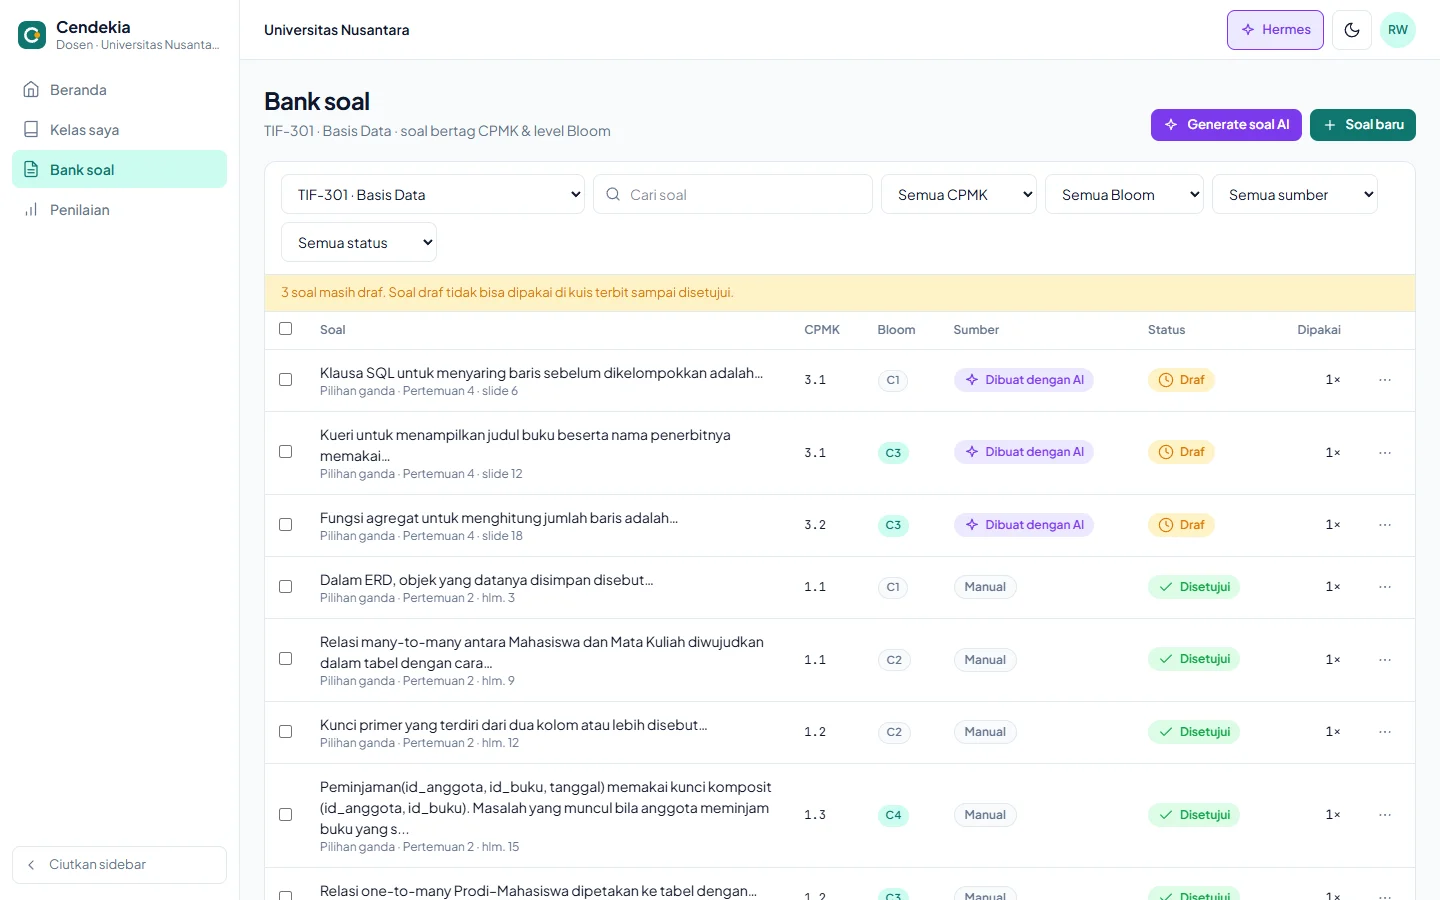
Task: Open row actions for Dalam ERD question
Action: (1385, 587)
